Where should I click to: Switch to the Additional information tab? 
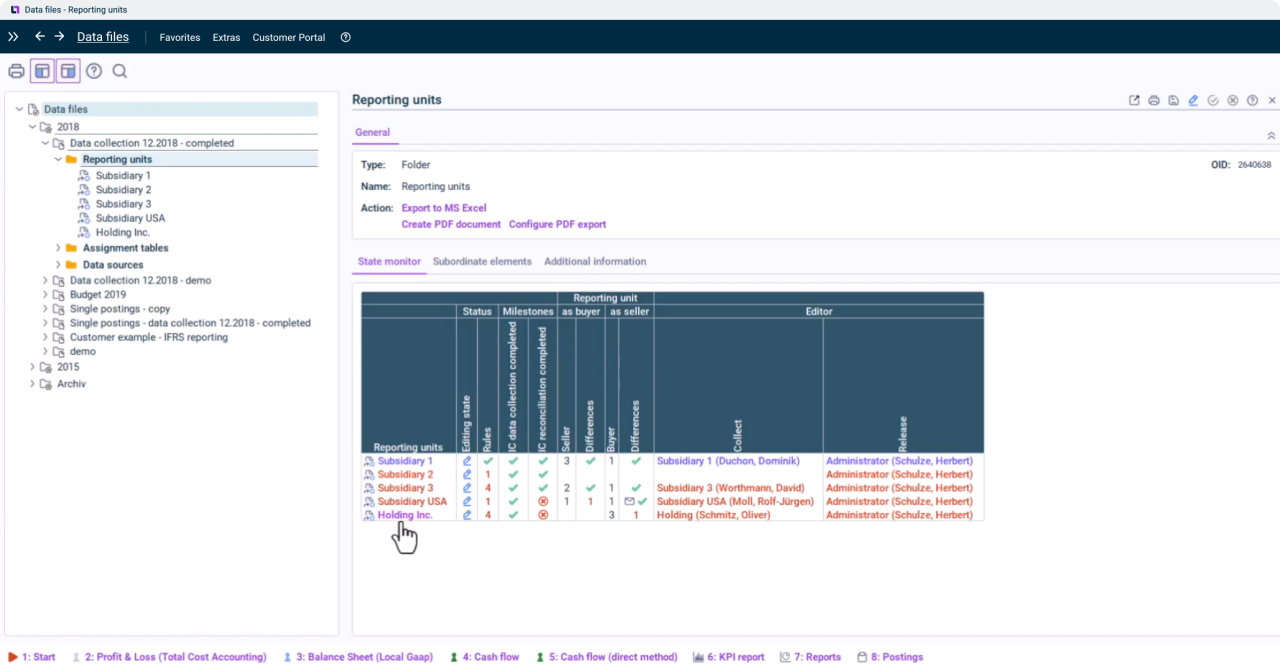coord(595,261)
